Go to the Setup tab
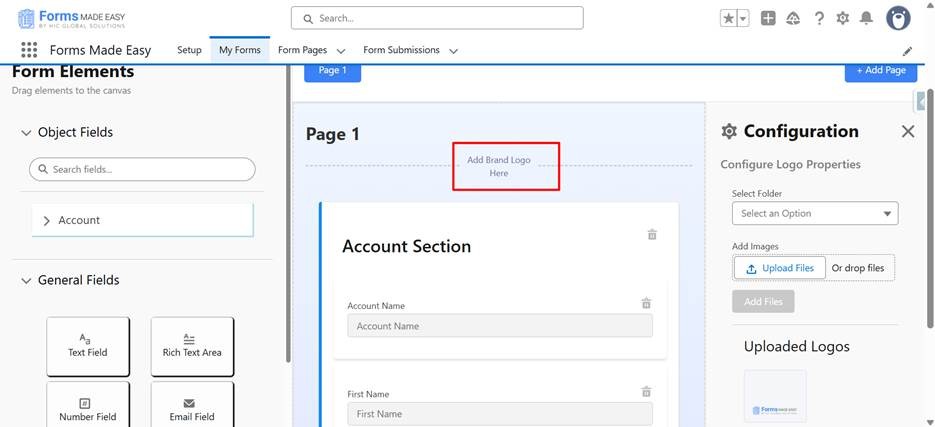This screenshot has height=427, width=935. [x=189, y=50]
